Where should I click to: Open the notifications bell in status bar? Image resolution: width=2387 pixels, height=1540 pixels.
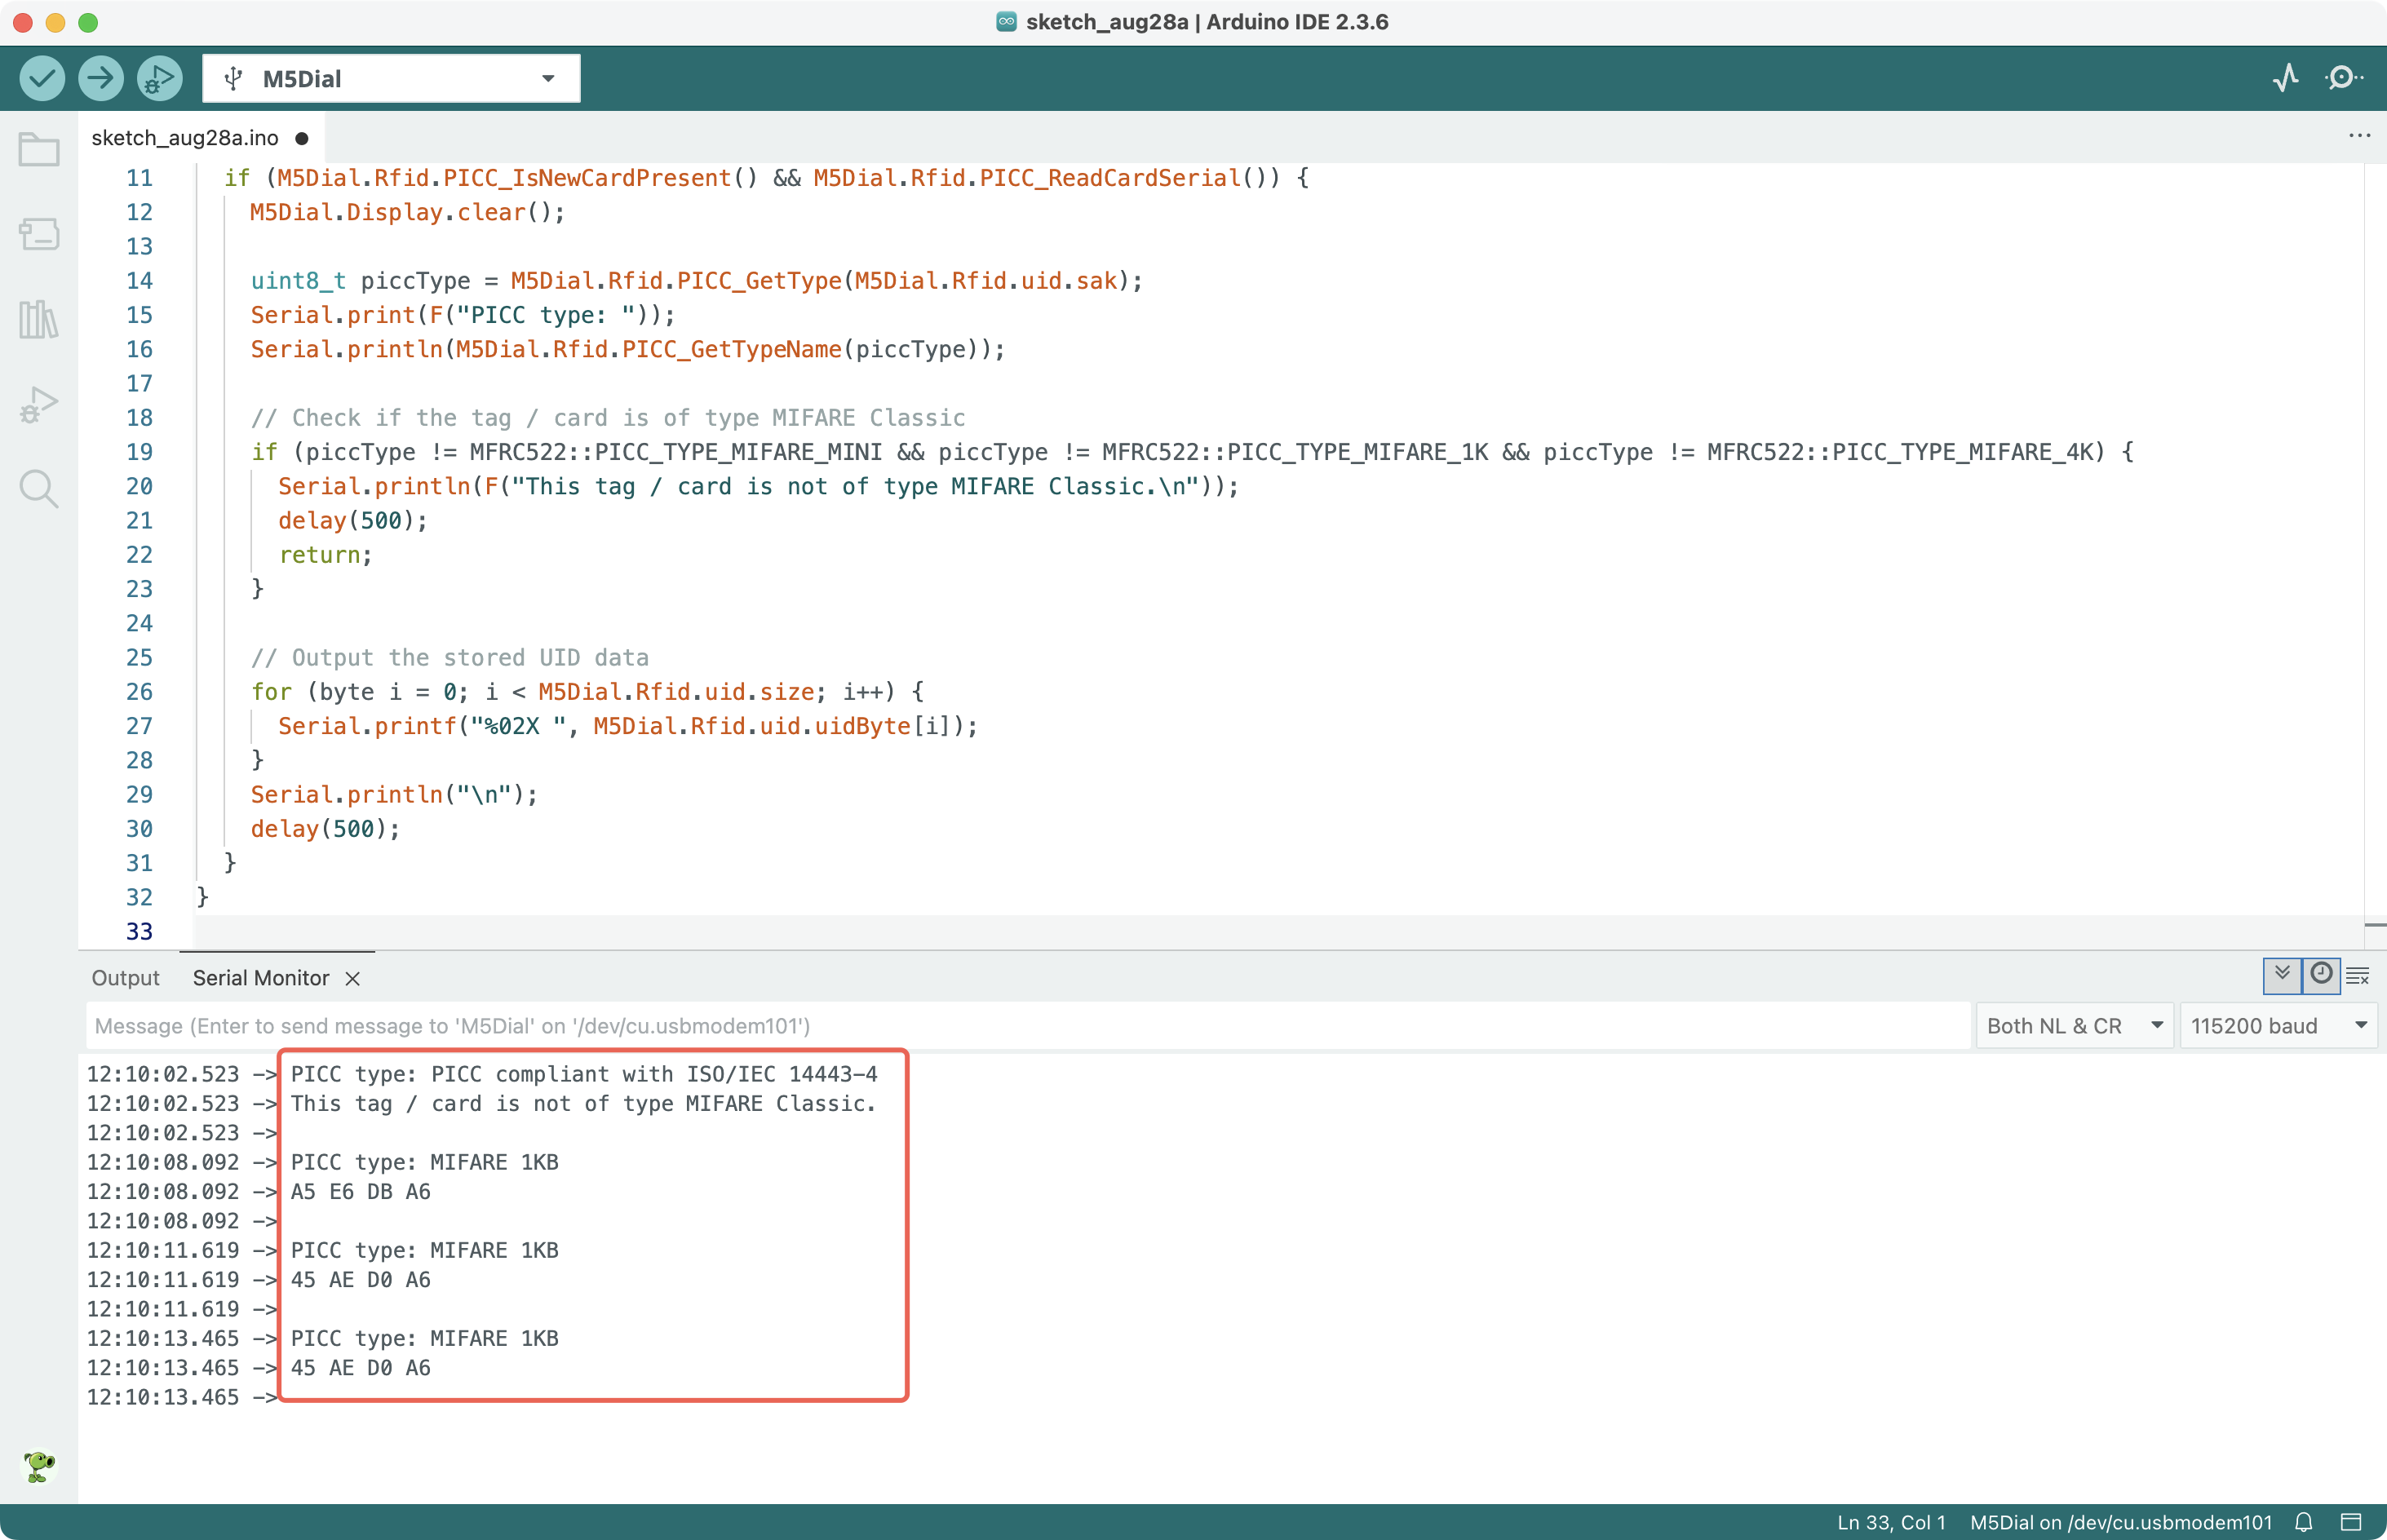pos(2304,1522)
